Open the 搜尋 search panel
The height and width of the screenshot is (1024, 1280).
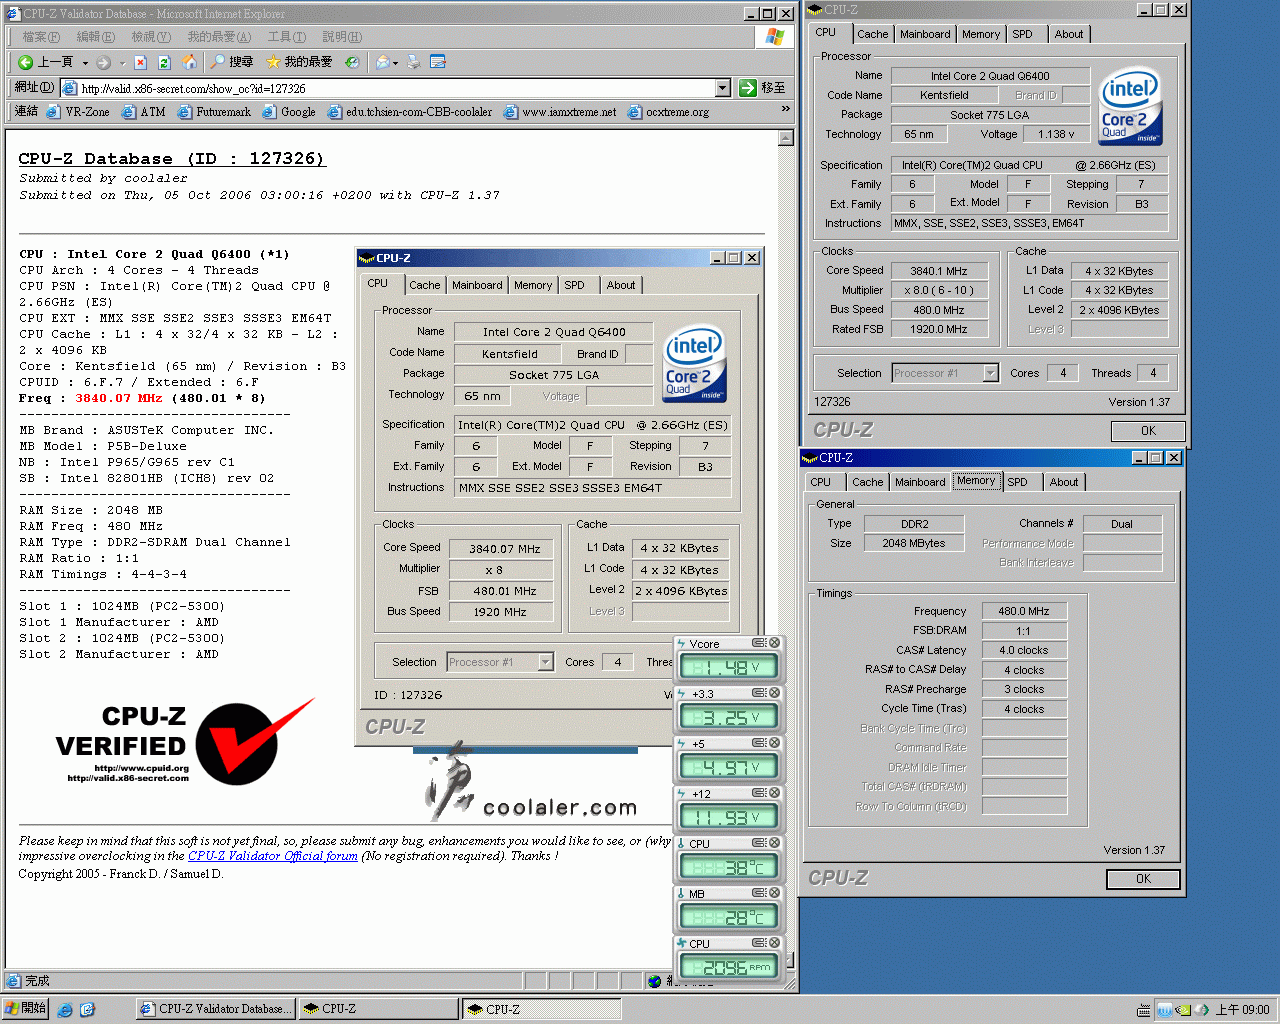pyautogui.click(x=232, y=62)
